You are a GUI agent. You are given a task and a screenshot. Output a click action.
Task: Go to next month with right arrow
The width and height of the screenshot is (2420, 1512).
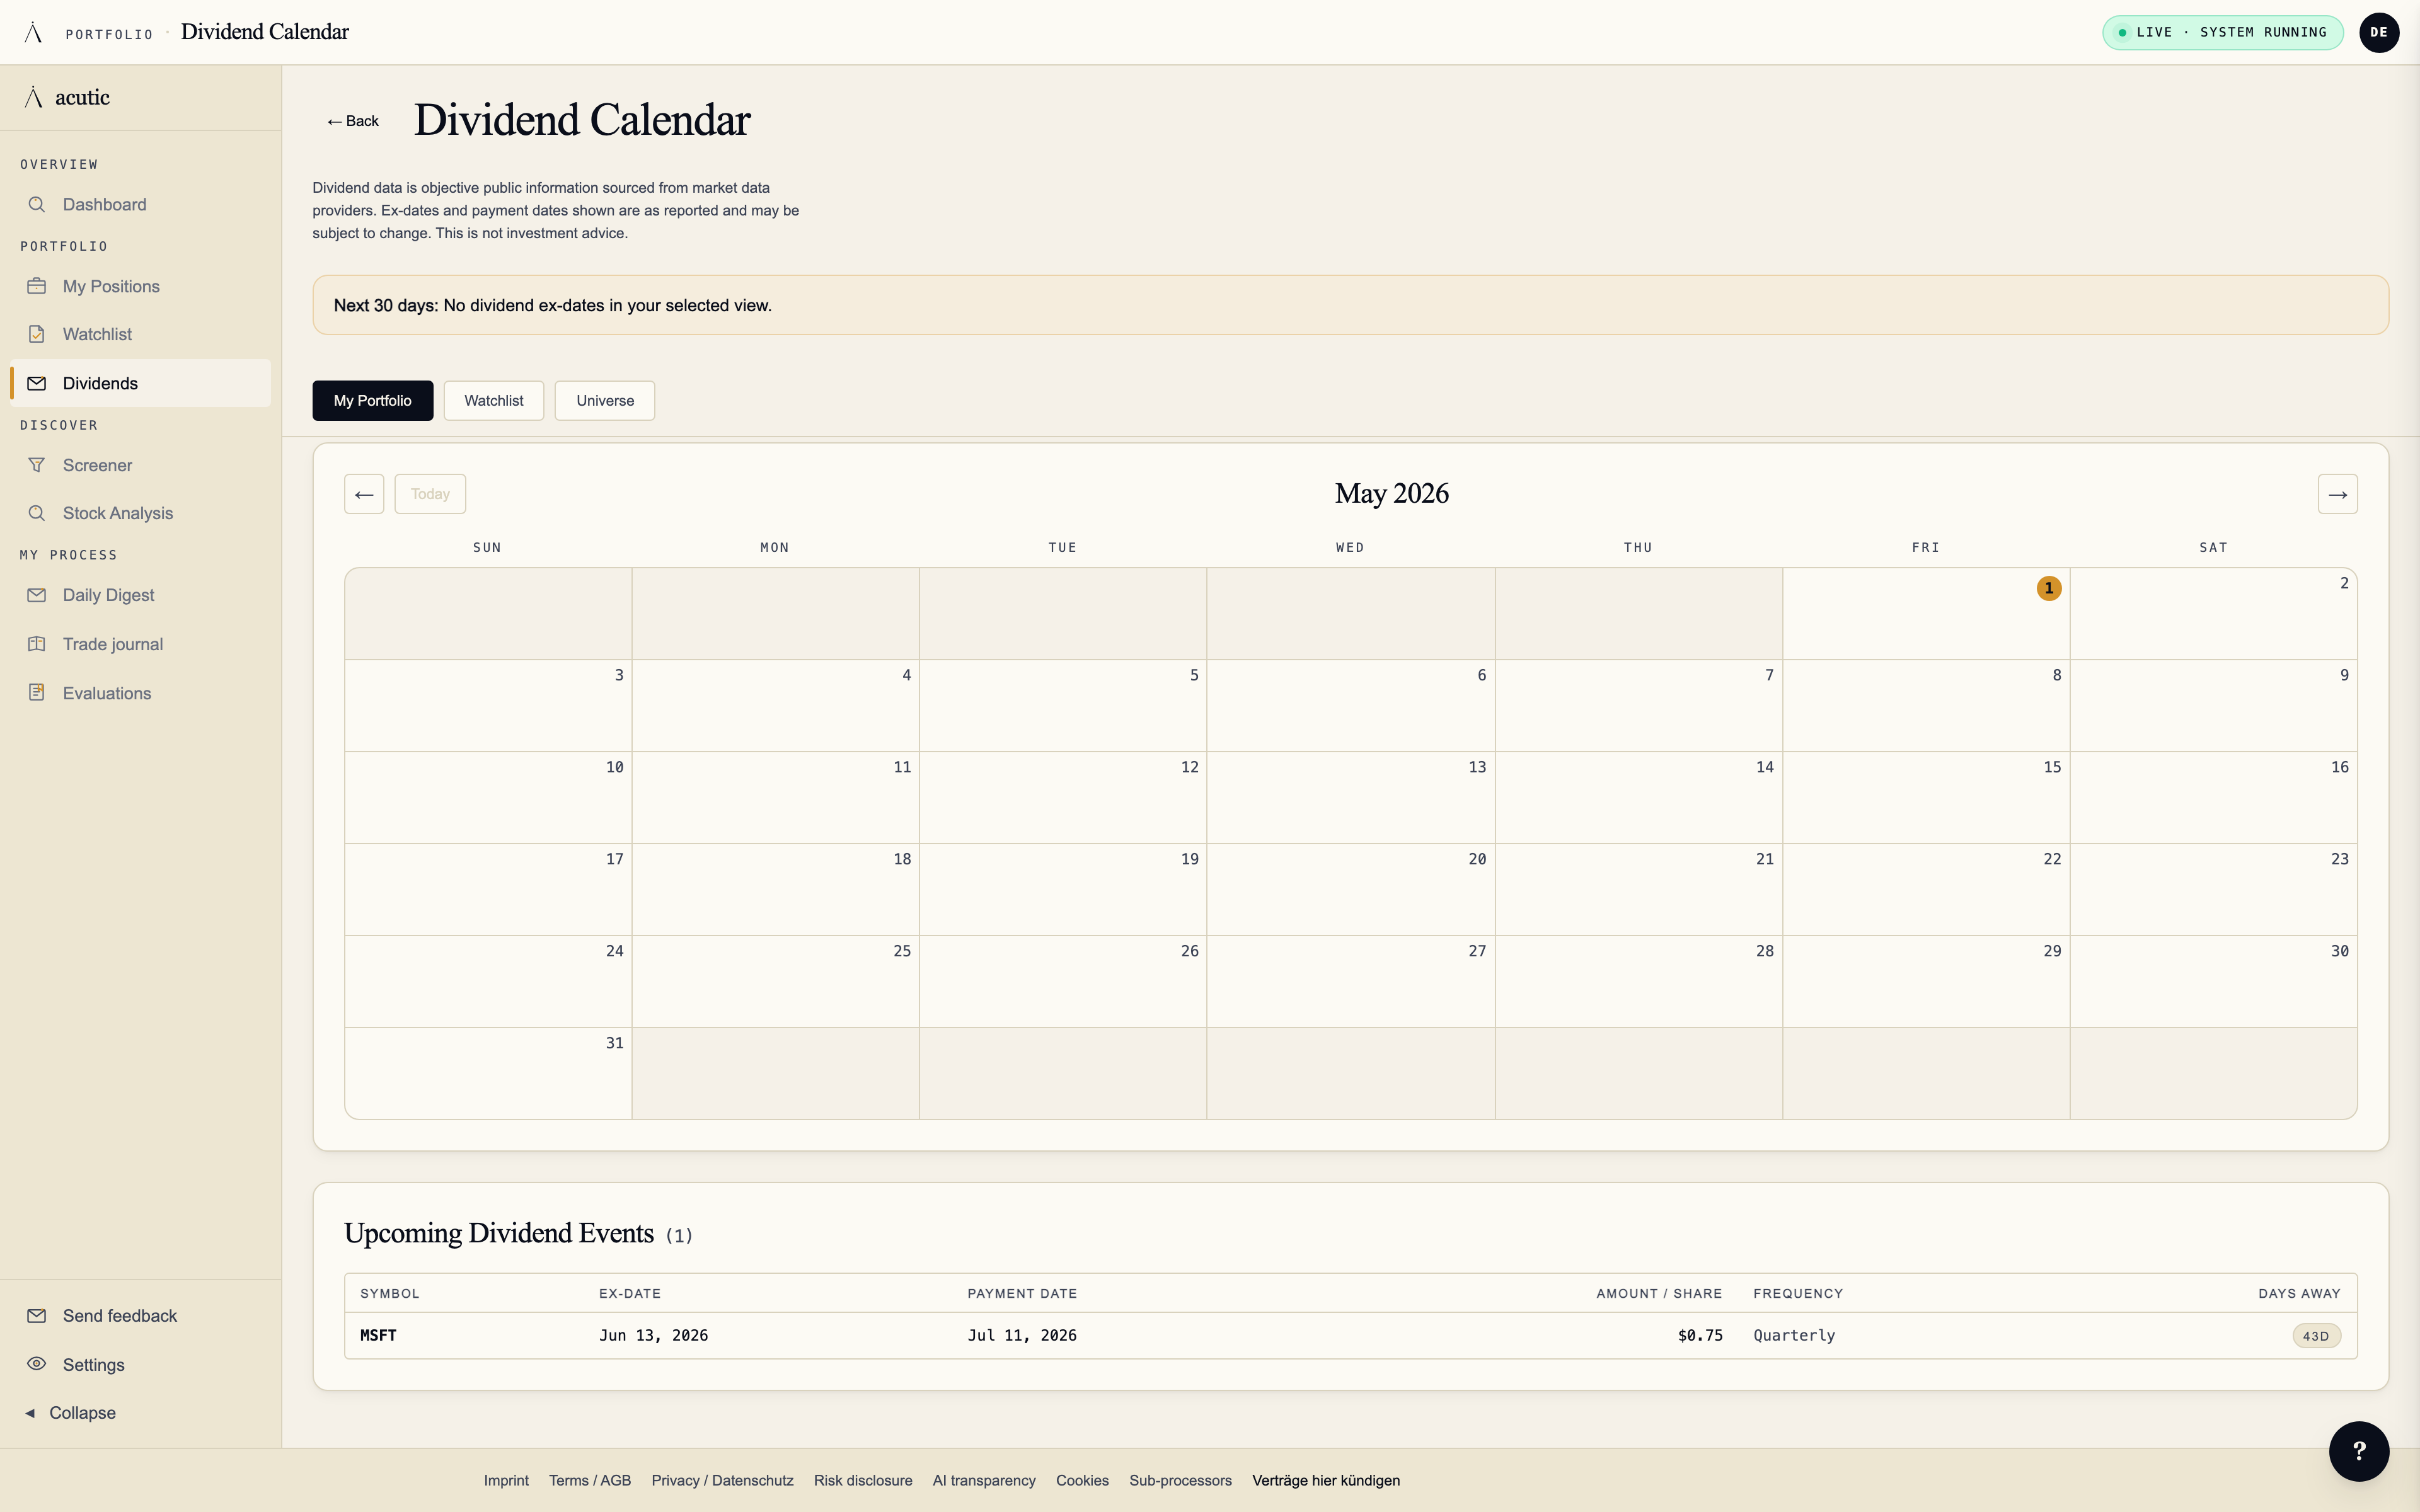(2337, 494)
